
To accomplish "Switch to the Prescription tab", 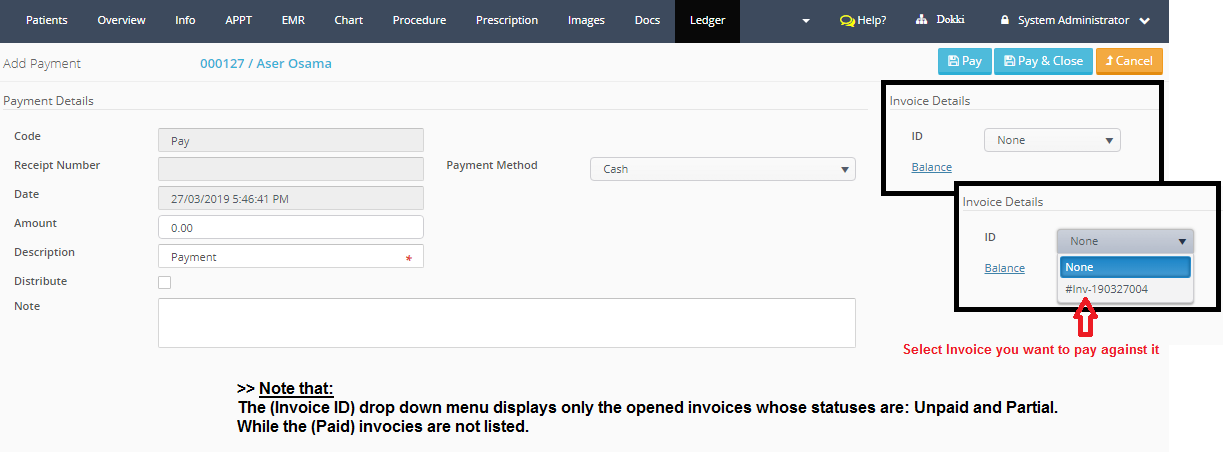I will [x=506, y=21].
